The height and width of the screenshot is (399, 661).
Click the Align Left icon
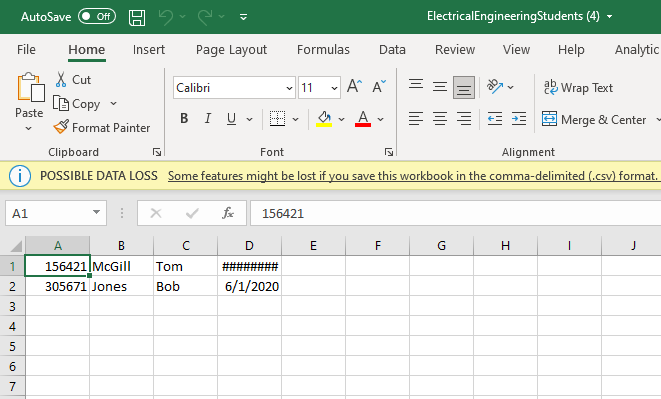pos(416,119)
